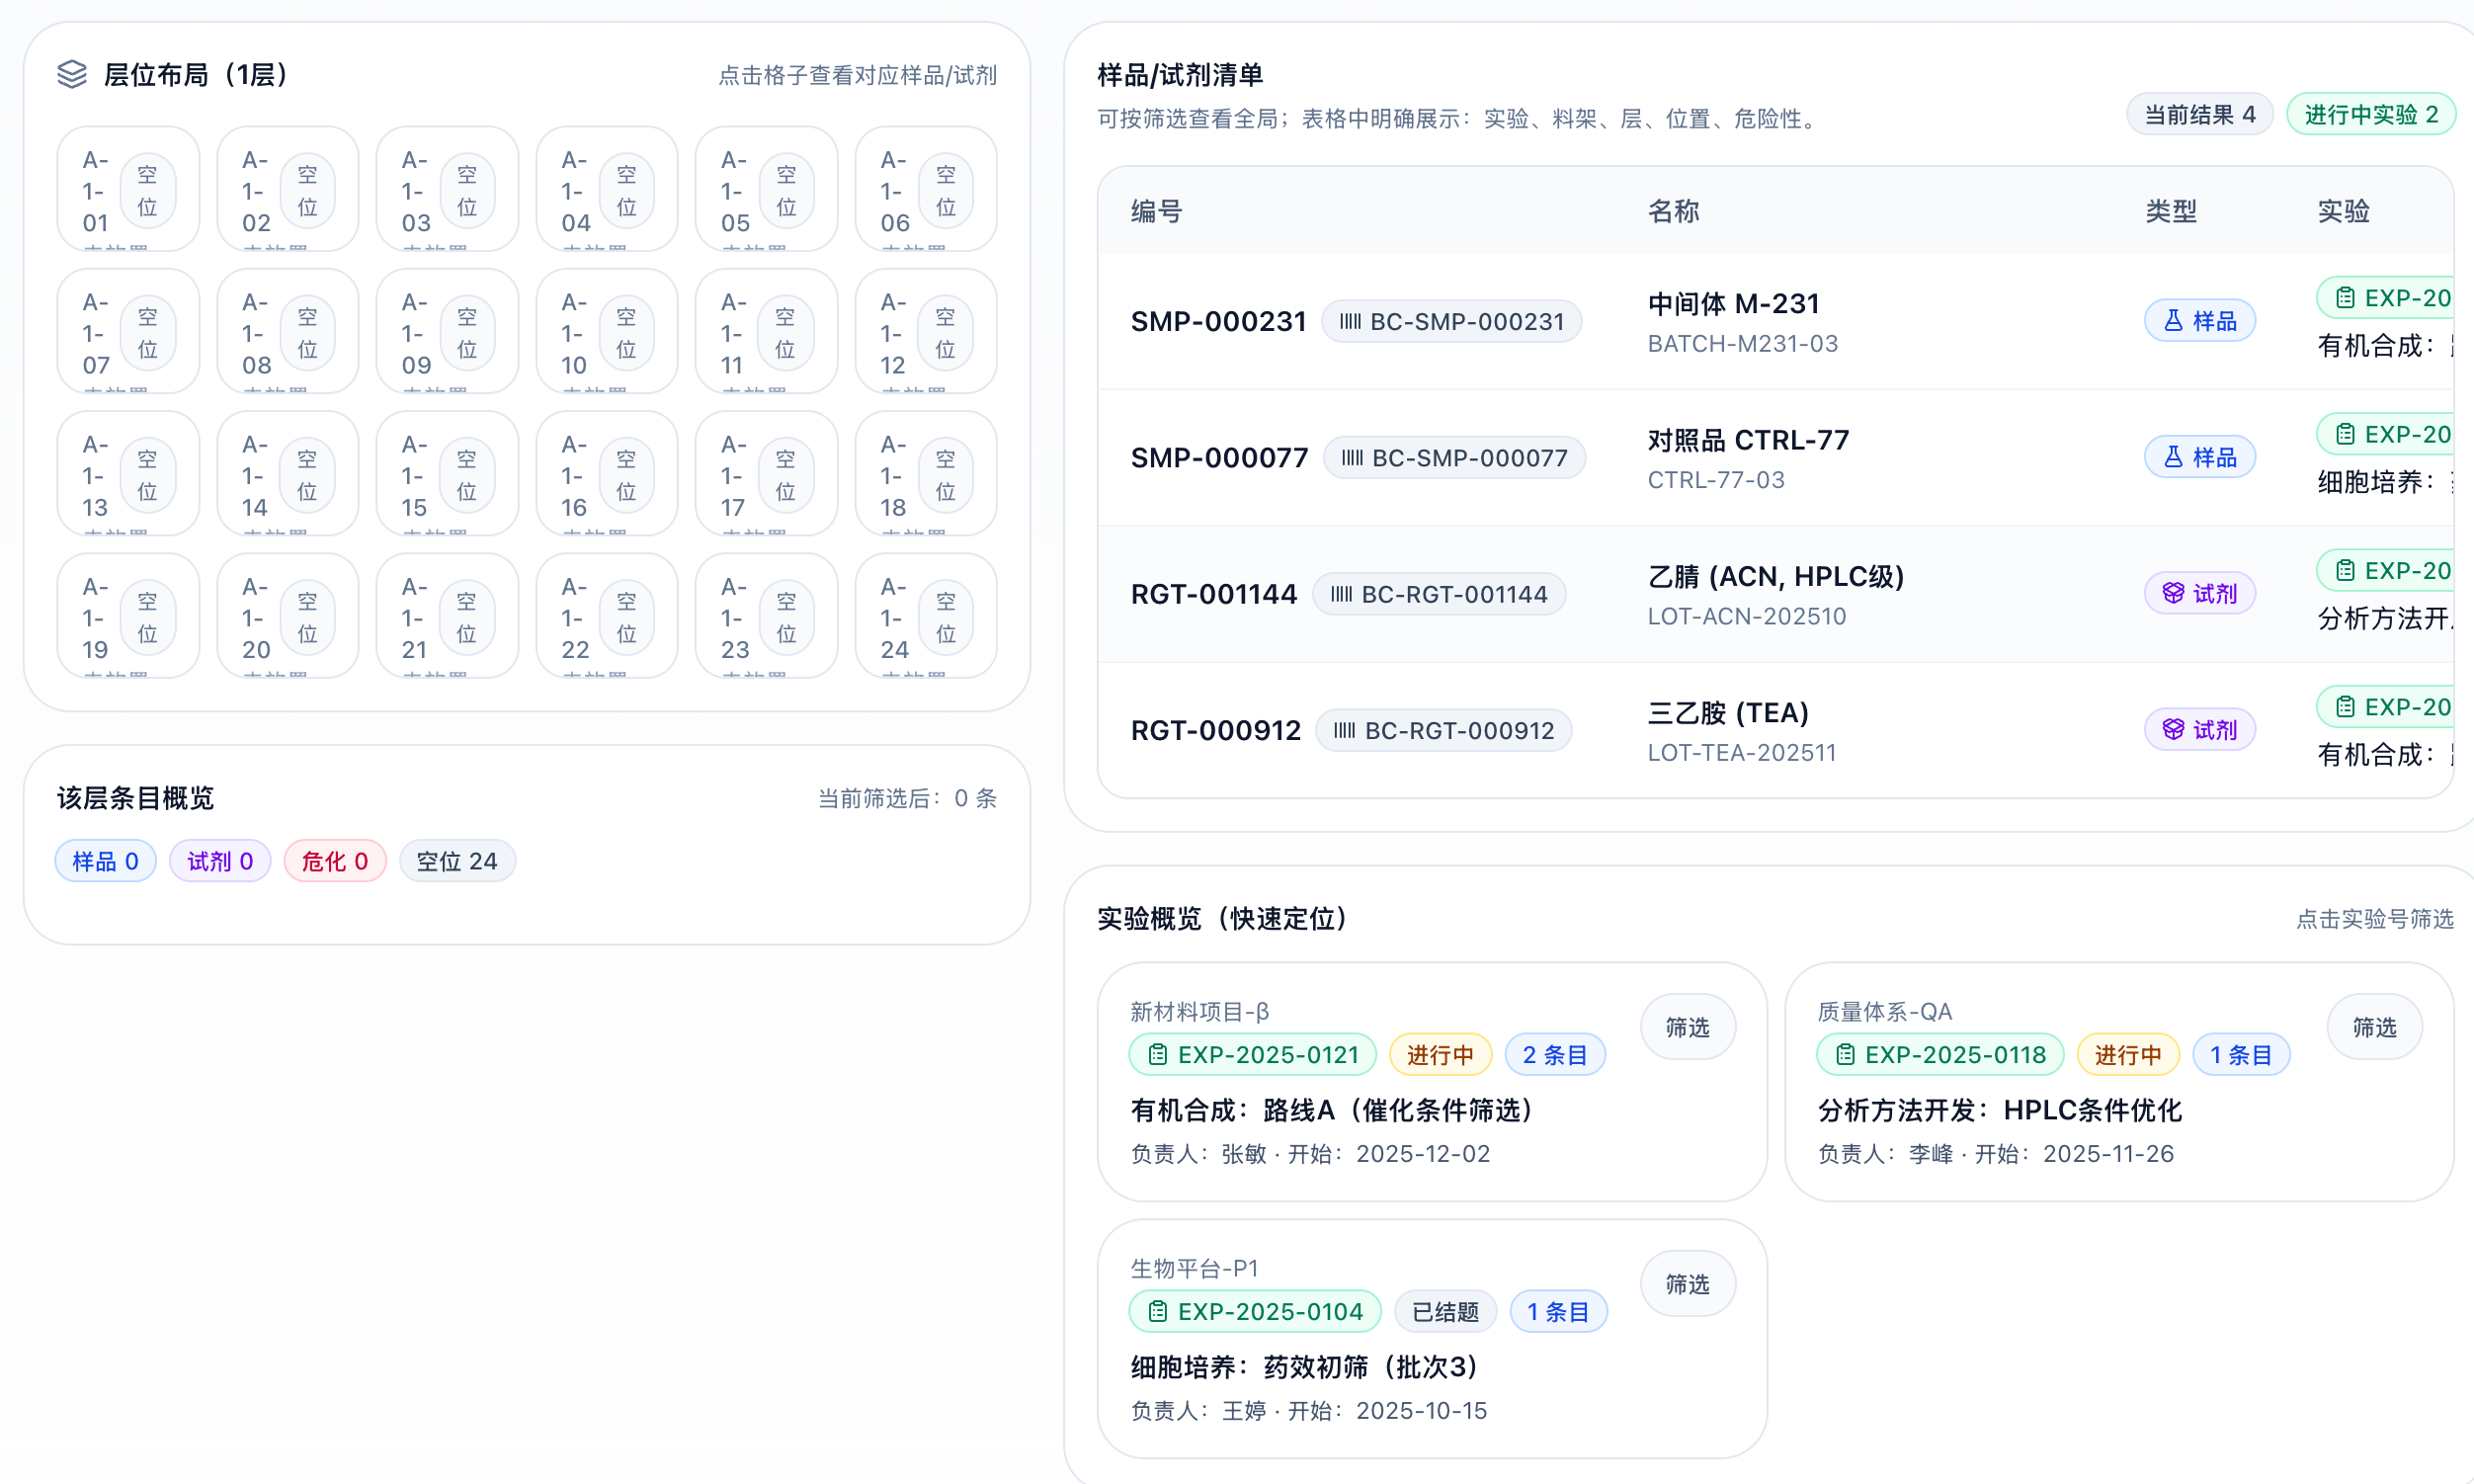Select grid slot A-1-16

607,473
